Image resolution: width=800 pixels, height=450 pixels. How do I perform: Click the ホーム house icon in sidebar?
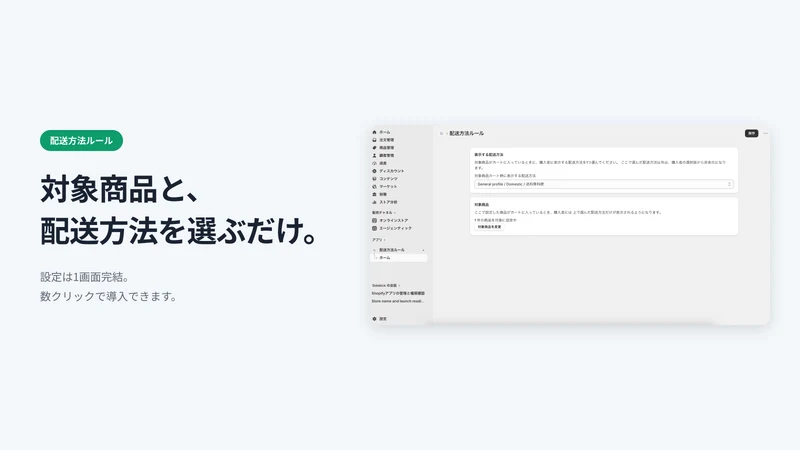click(374, 132)
